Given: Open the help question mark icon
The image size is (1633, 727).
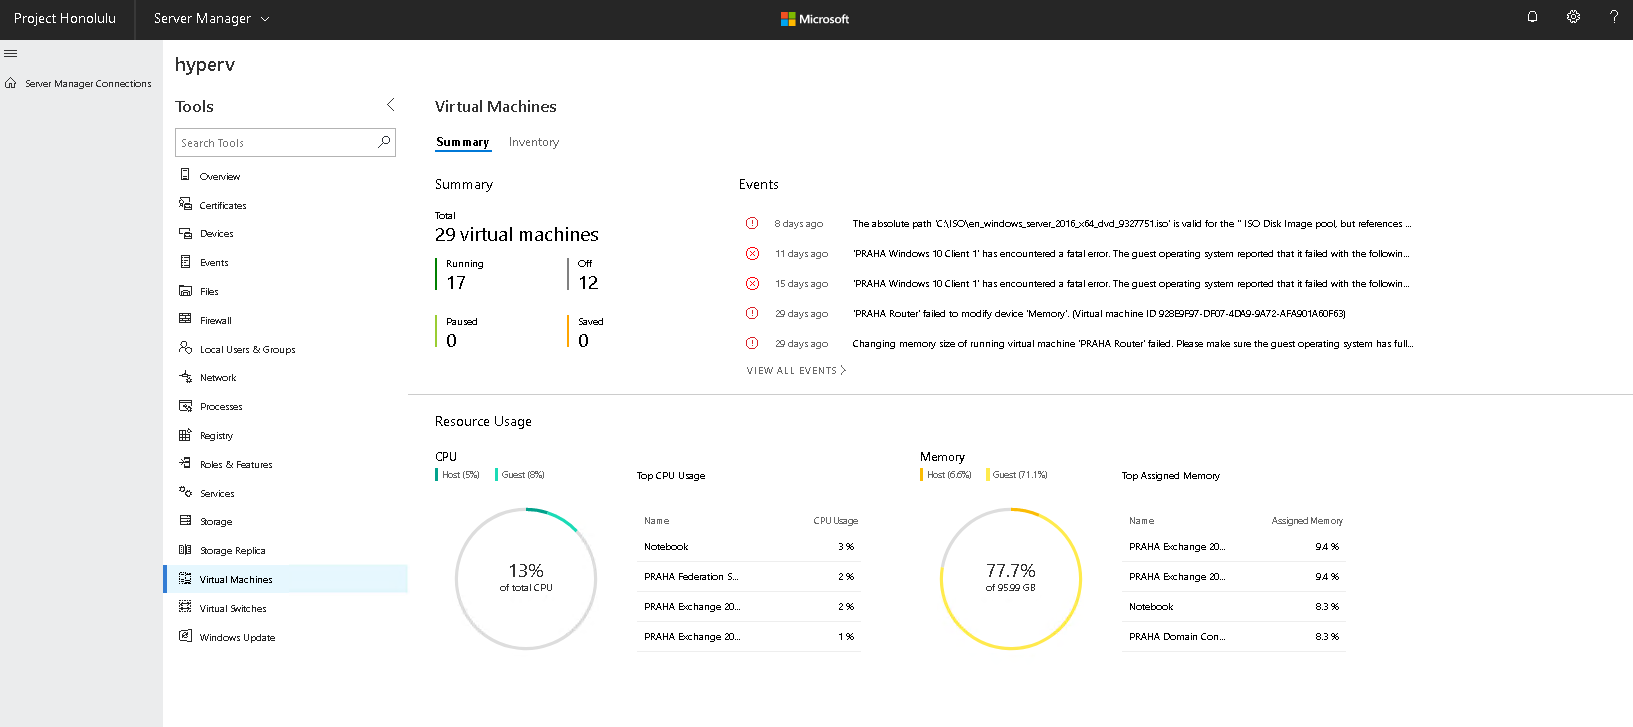Looking at the screenshot, I should tap(1613, 17).
